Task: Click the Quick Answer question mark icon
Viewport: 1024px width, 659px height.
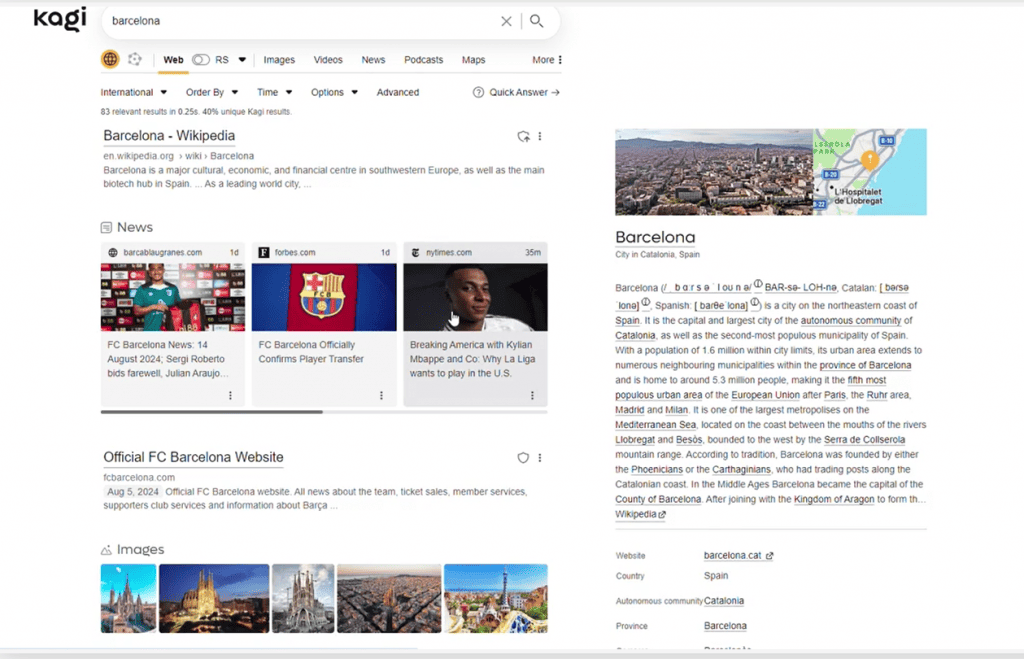Action: click(478, 92)
